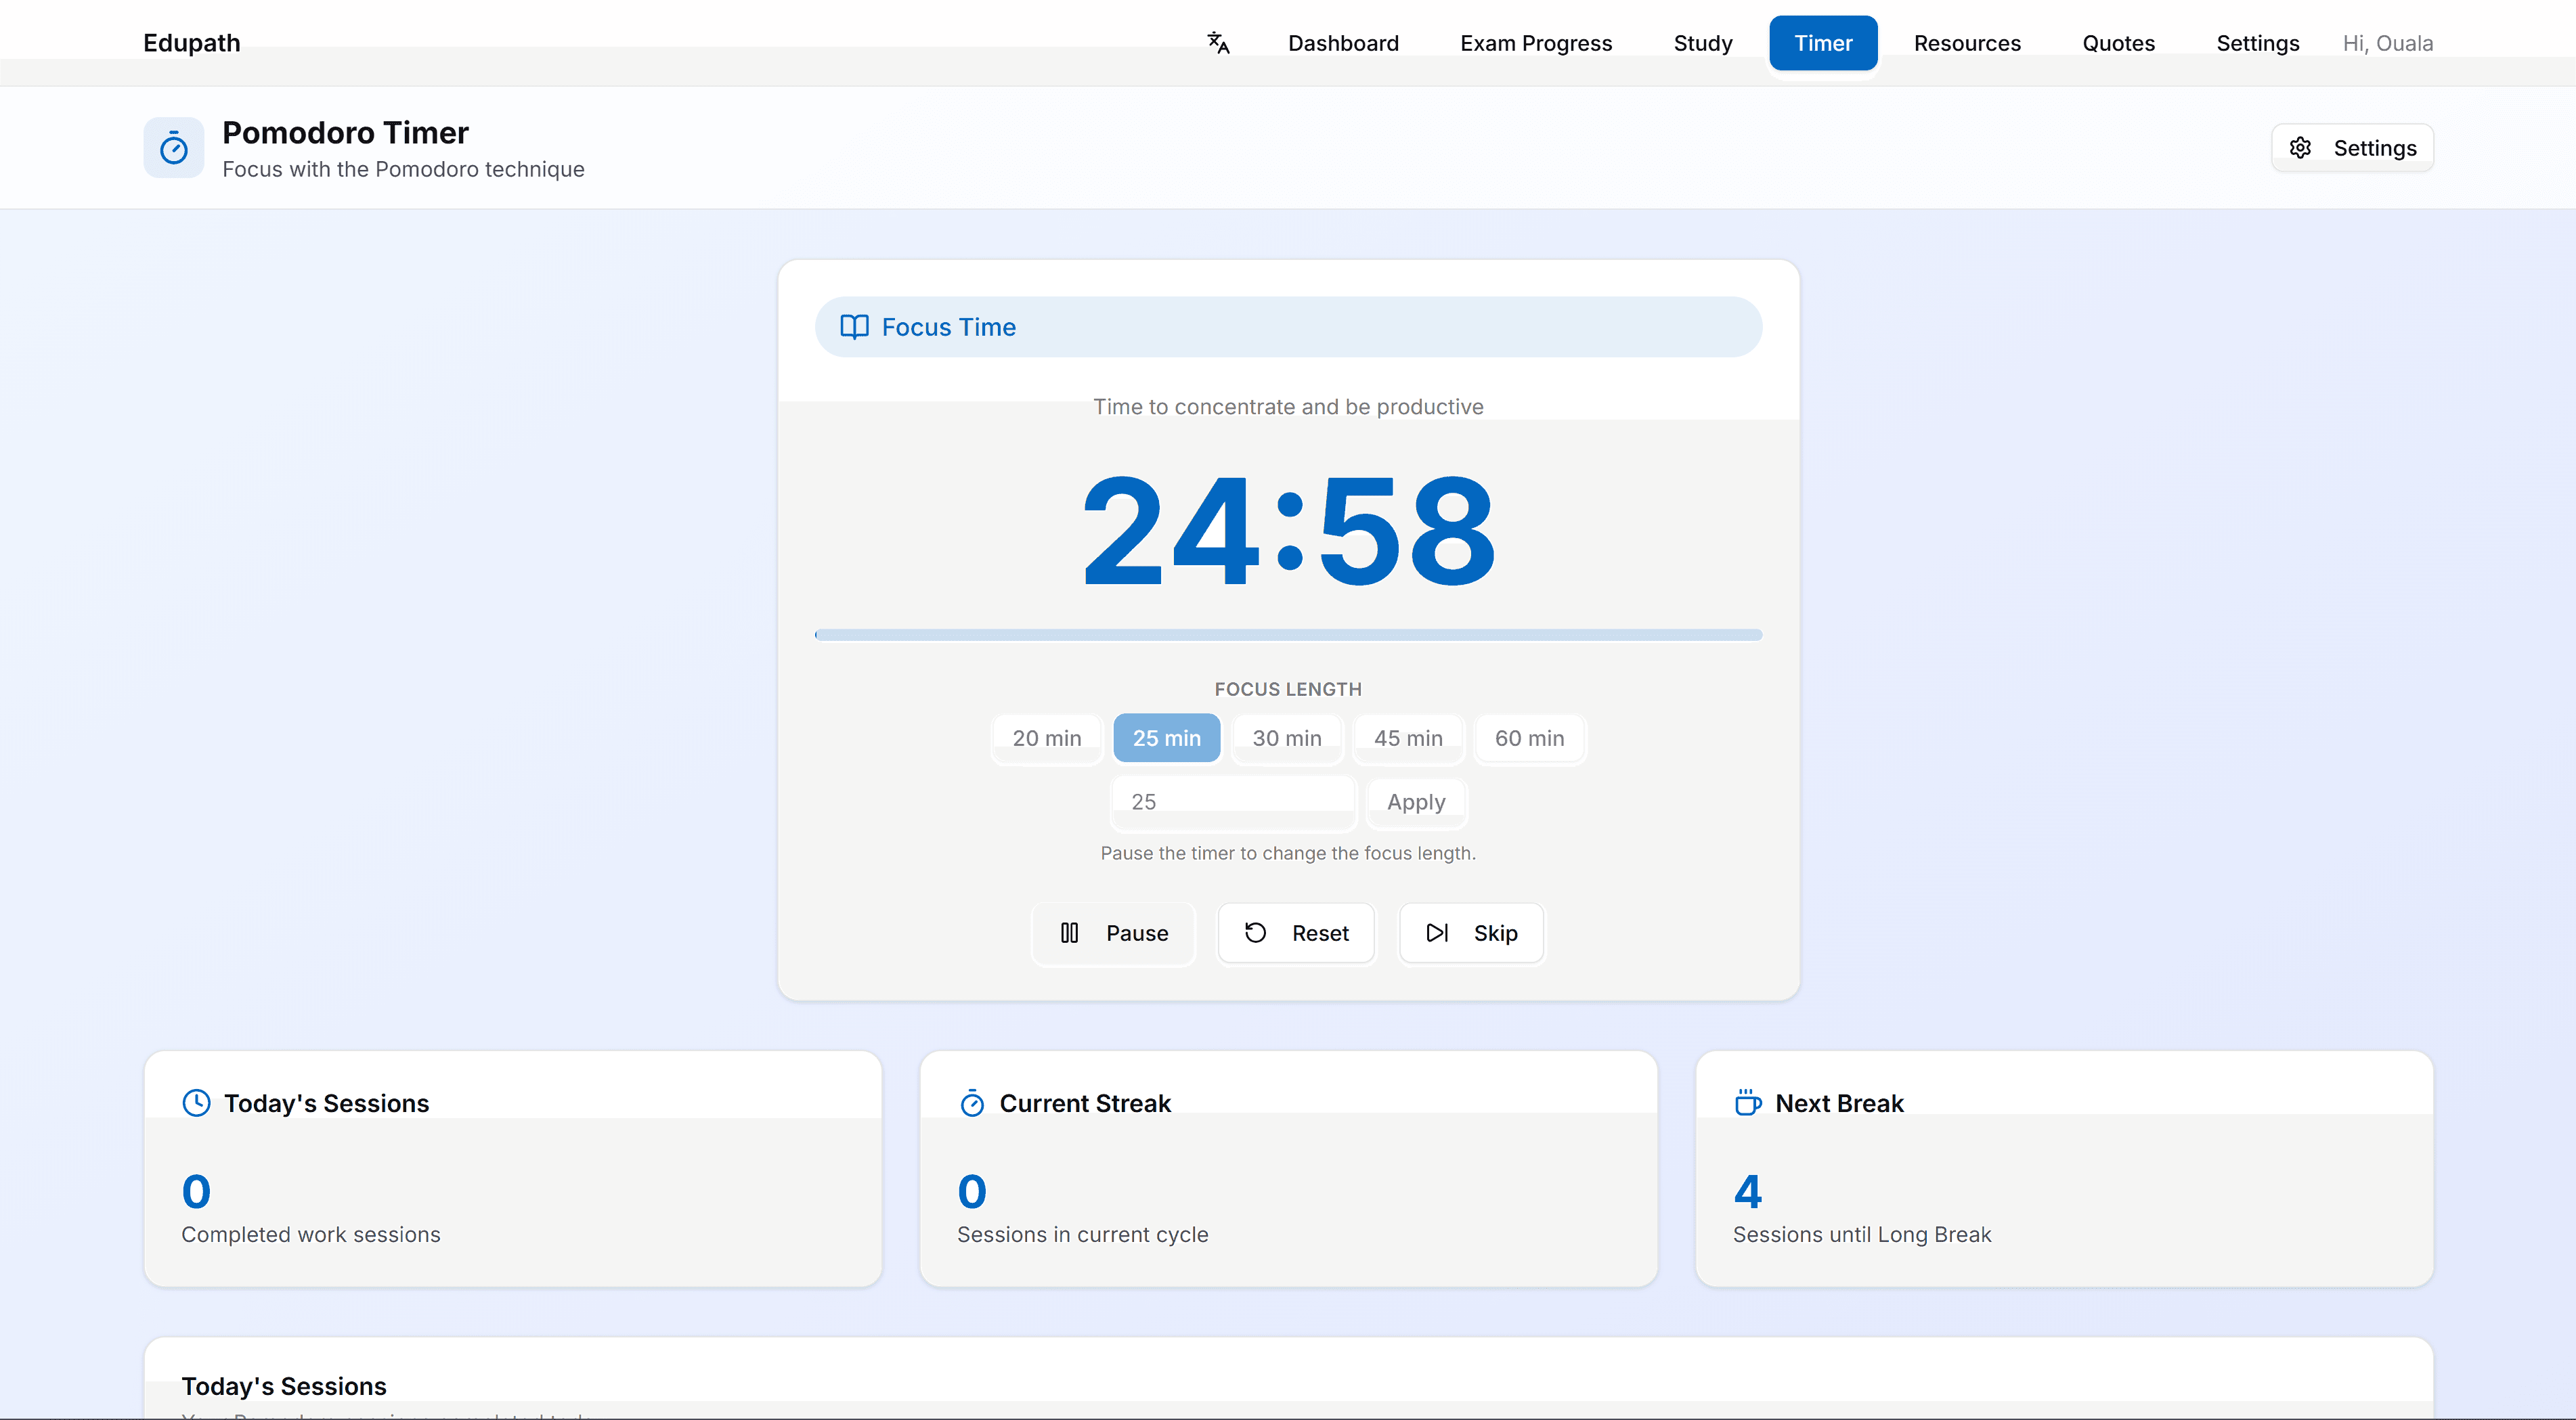Click the book icon in Focus Time banner

pyautogui.click(x=856, y=327)
